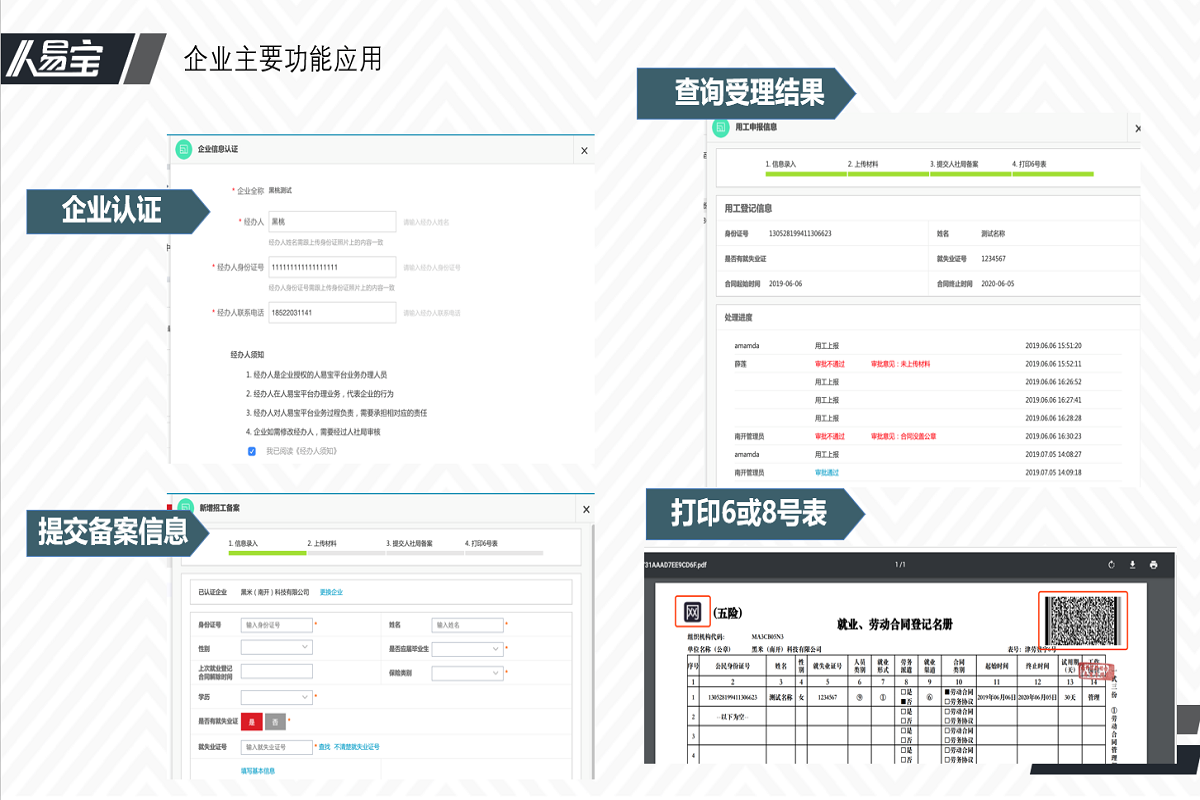Open the 学历 dropdown

277,697
